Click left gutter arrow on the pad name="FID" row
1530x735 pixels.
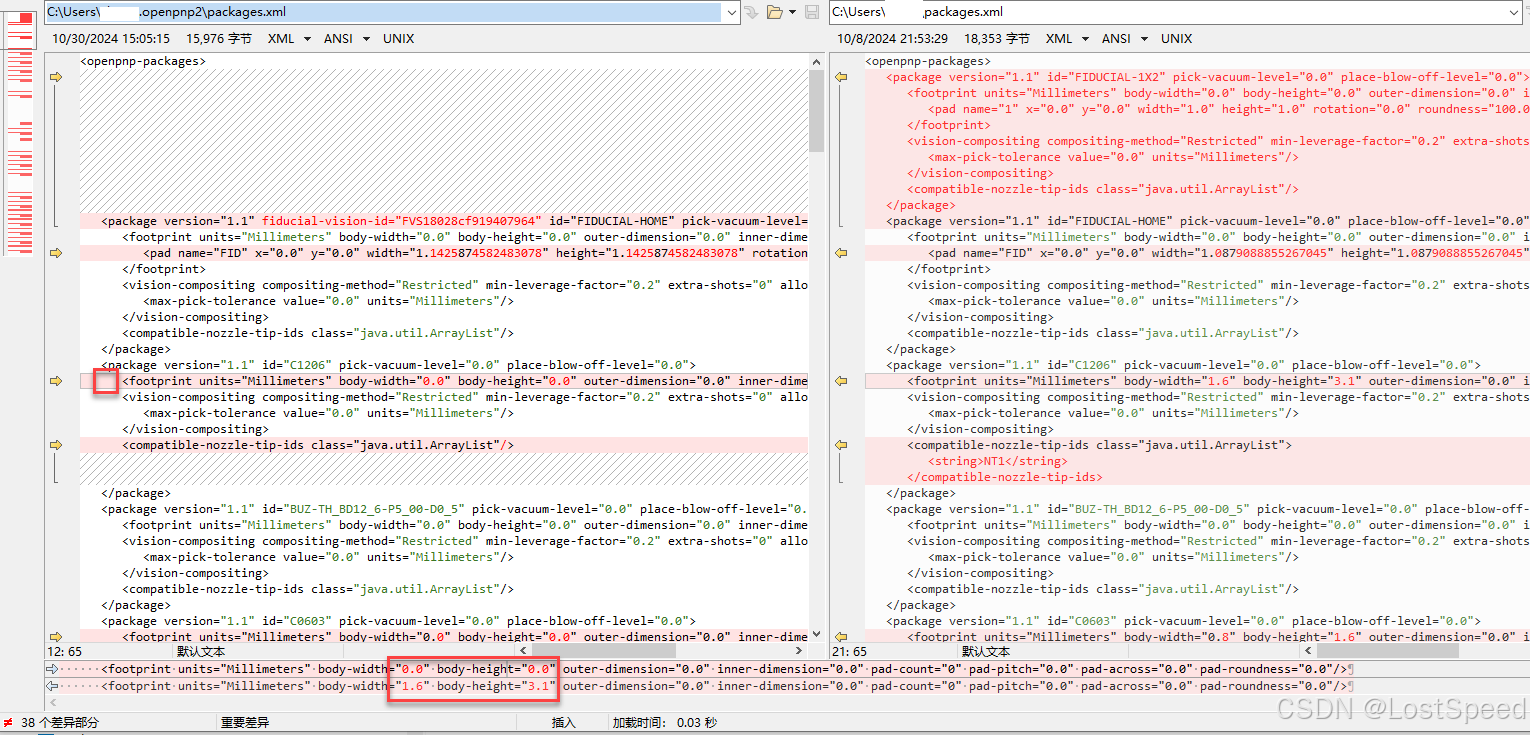57,253
